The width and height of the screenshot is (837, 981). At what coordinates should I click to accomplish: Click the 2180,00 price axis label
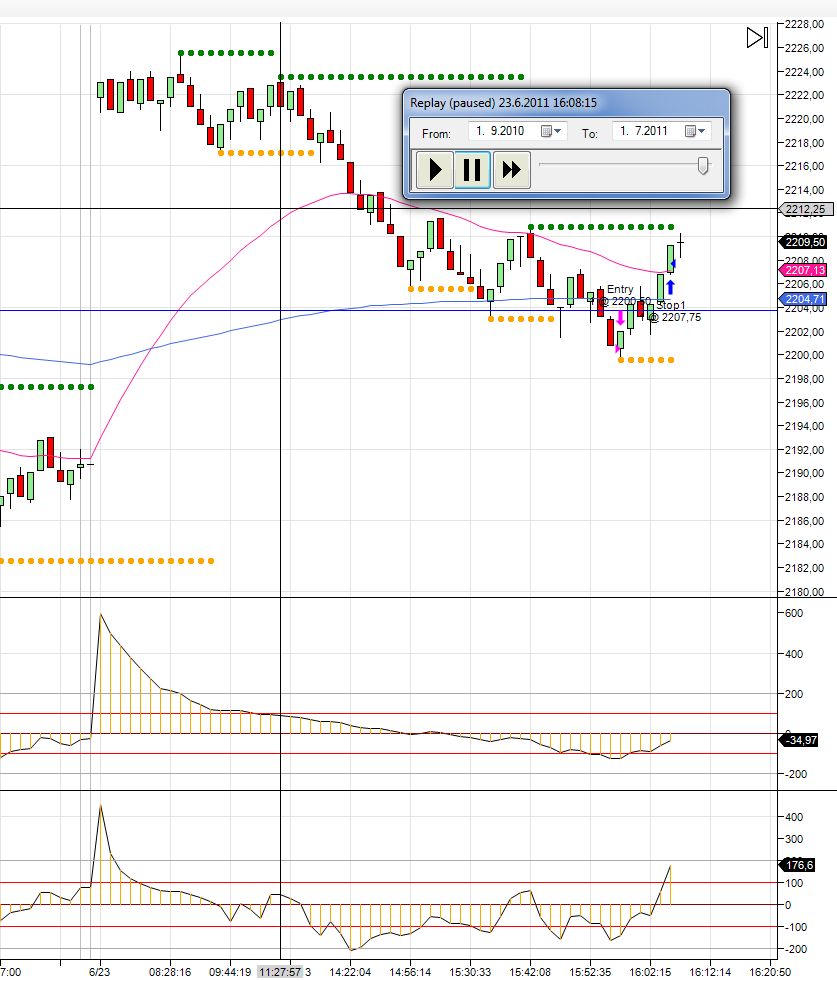point(804,591)
